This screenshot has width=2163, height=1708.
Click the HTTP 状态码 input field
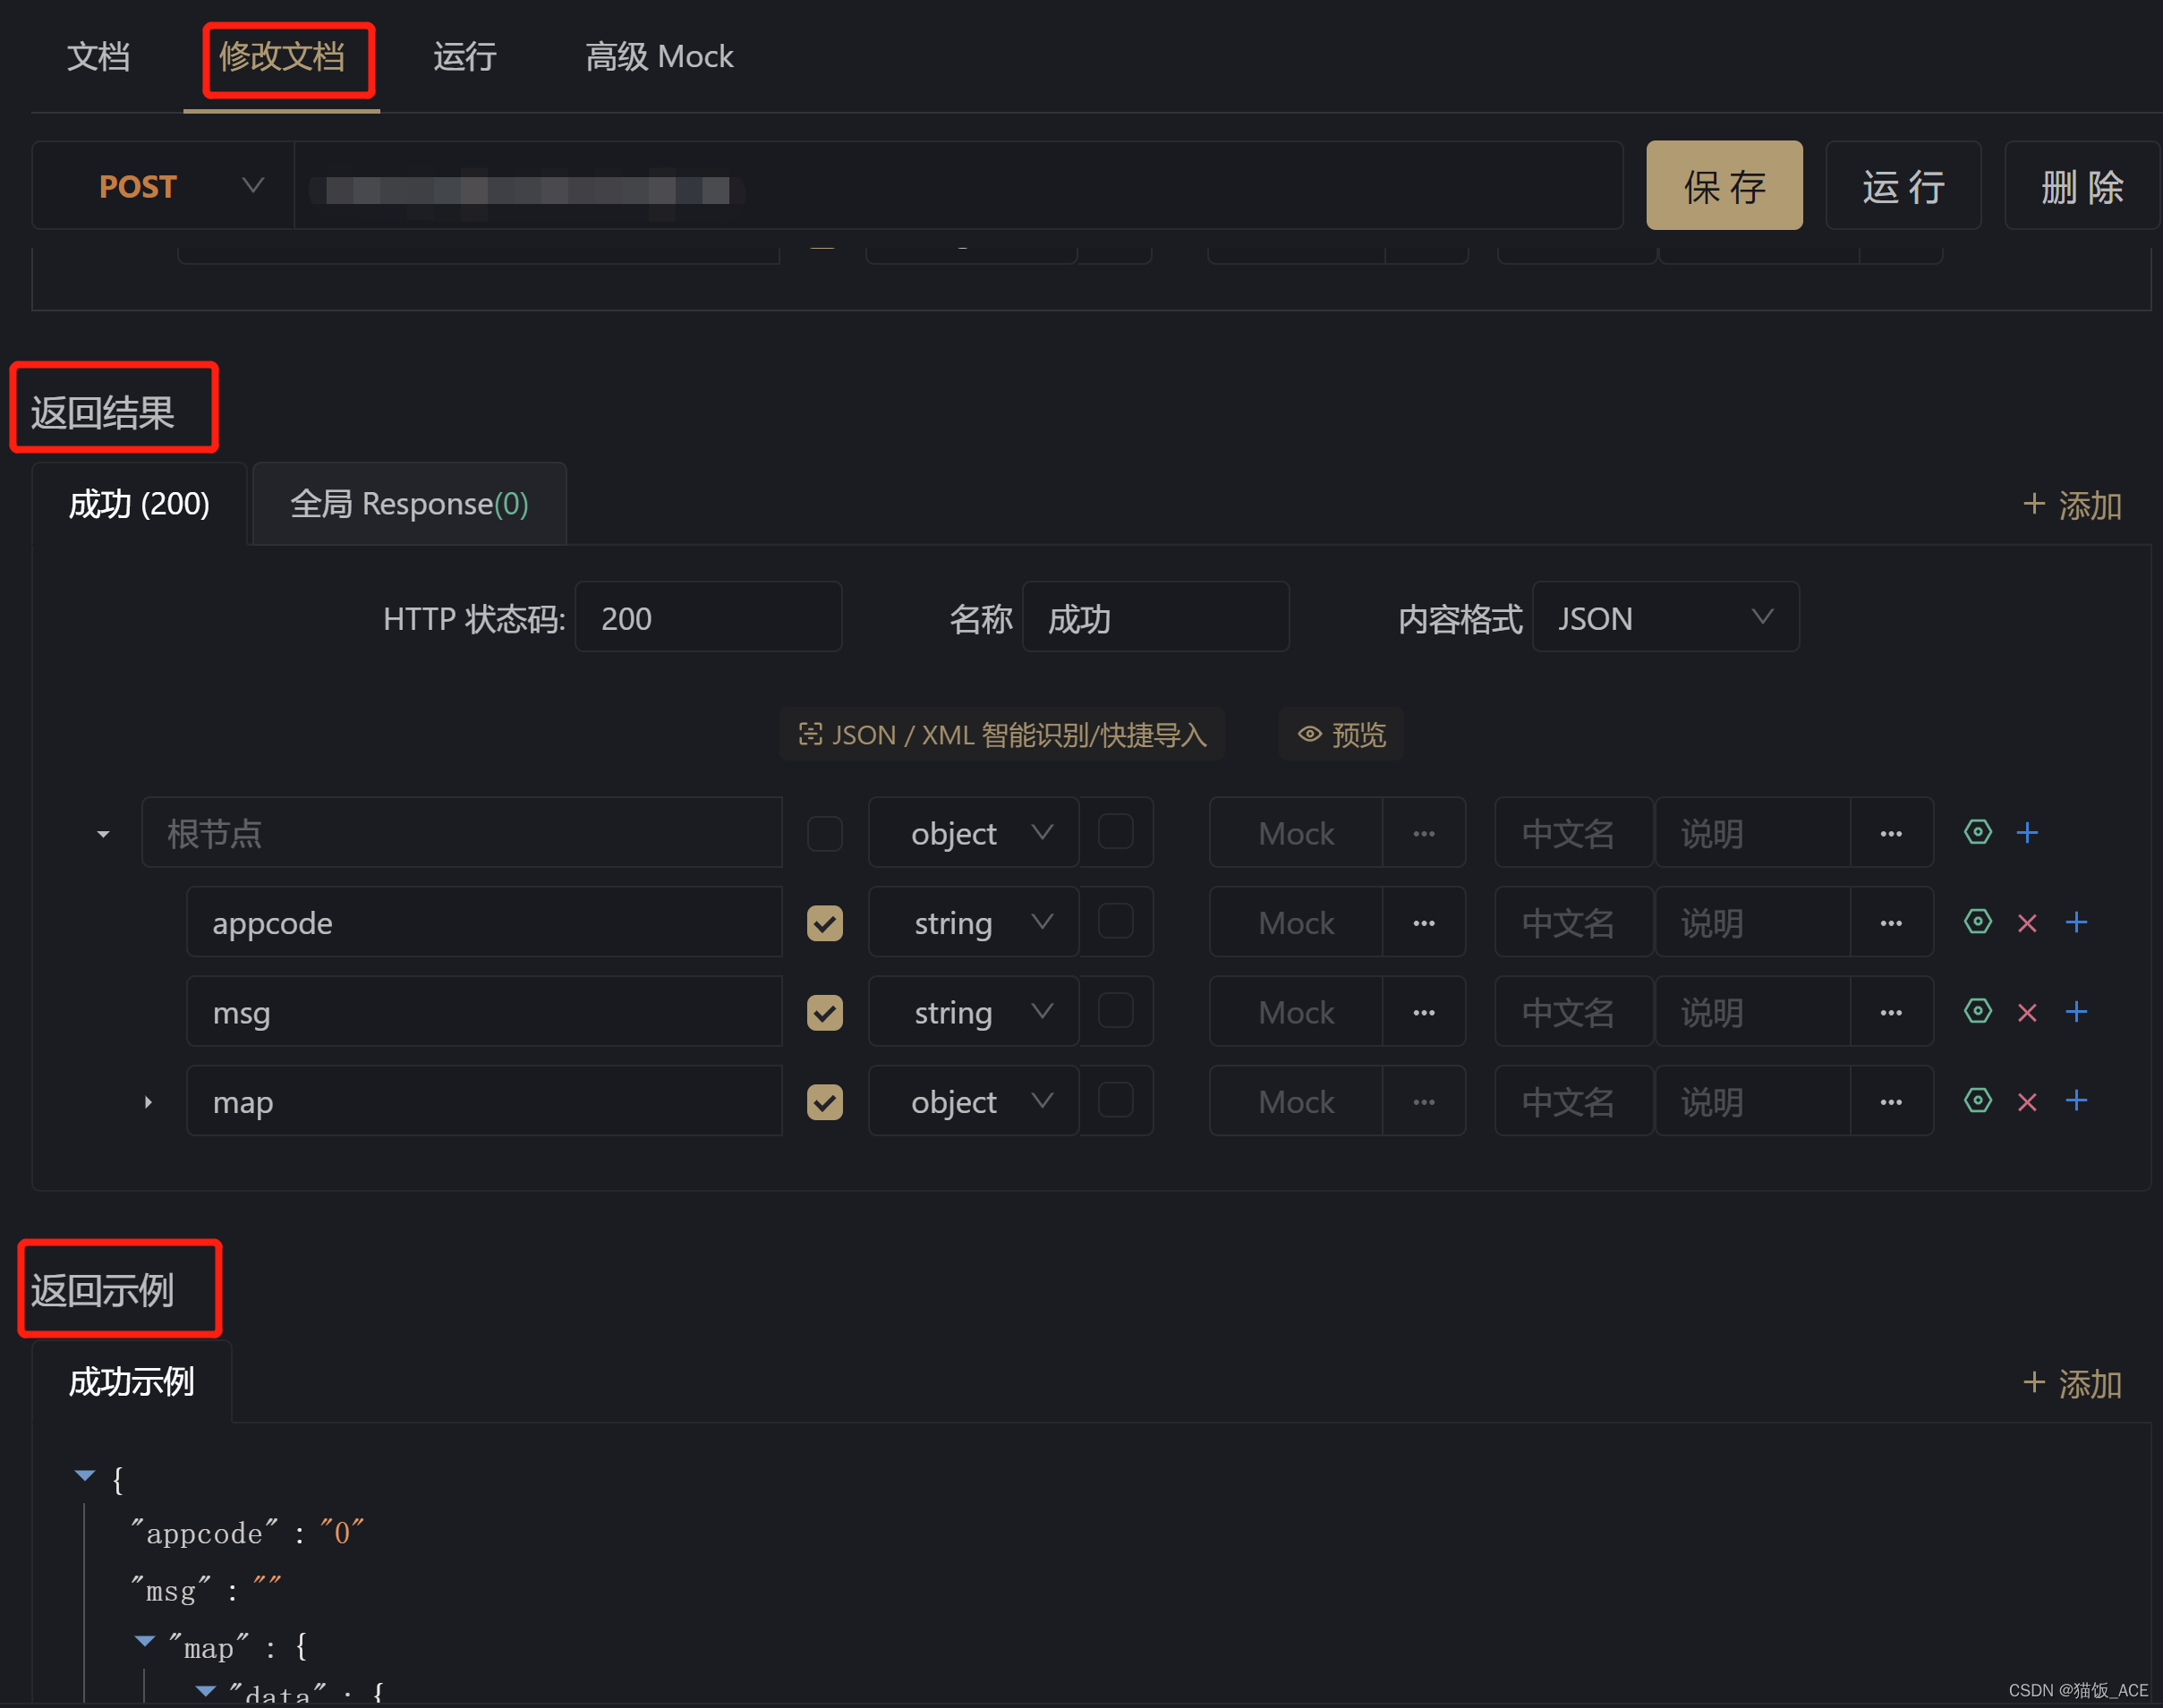coord(707,618)
